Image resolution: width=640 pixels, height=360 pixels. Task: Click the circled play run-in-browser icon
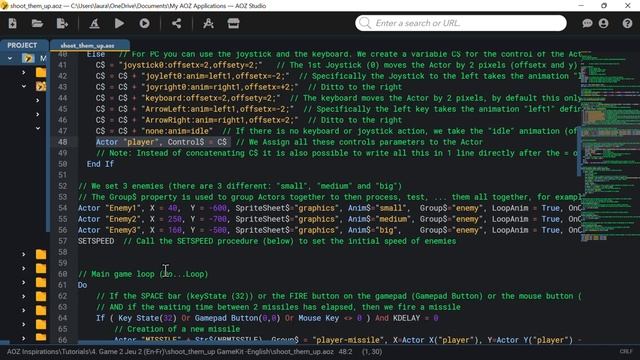point(144,23)
